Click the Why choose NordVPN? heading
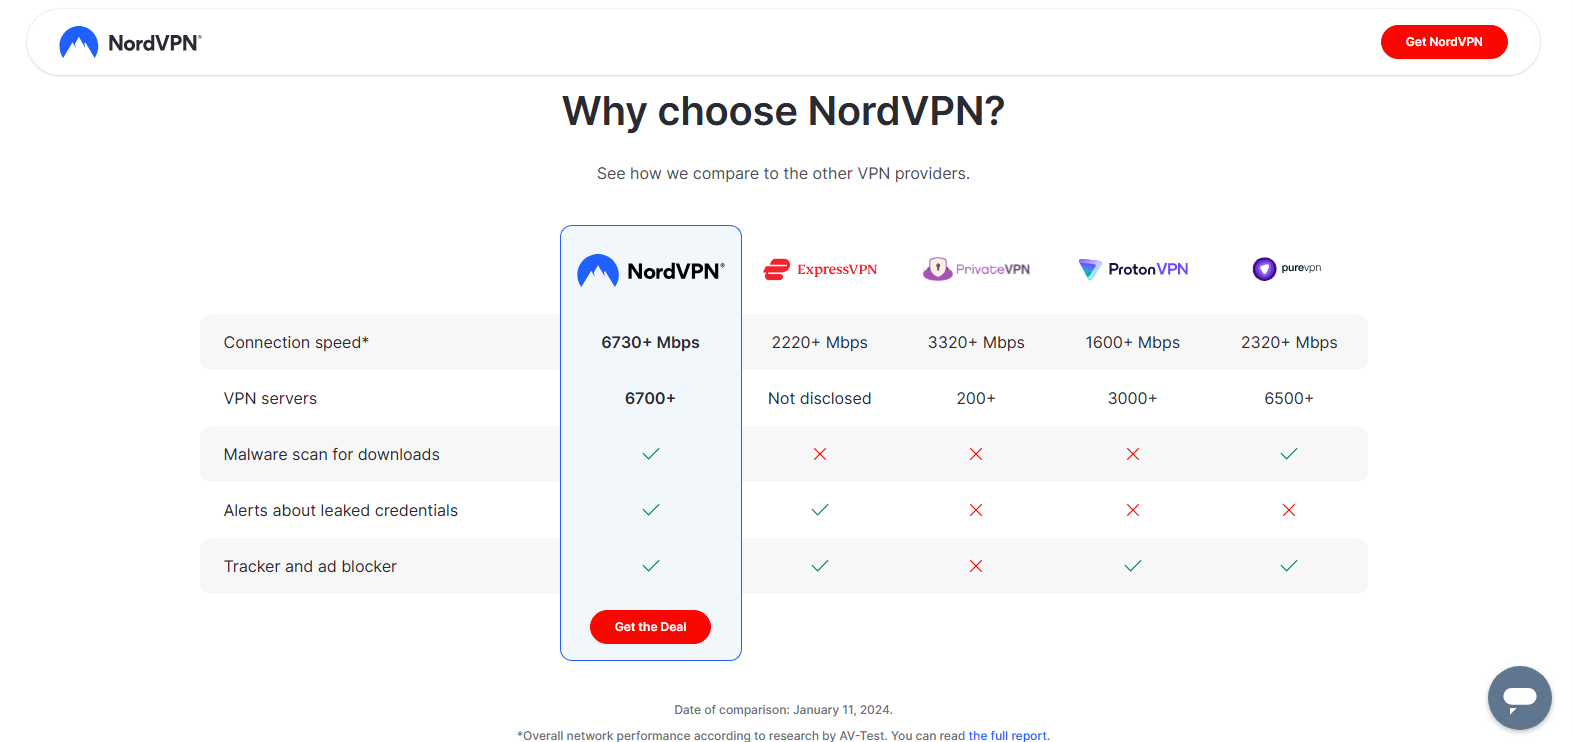Screen dimensions: 1573x742 (x=784, y=111)
